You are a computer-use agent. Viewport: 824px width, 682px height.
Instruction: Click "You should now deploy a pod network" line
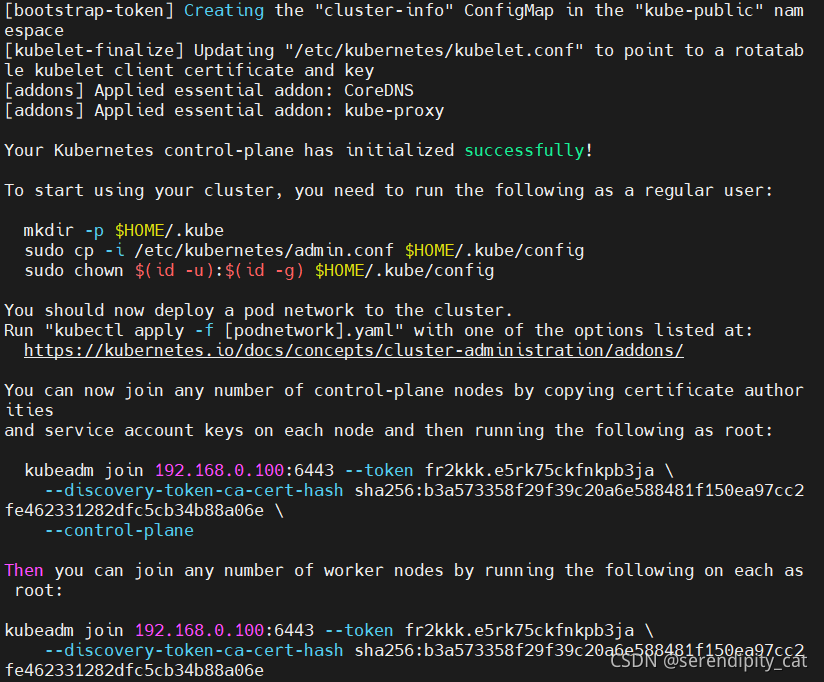pyautogui.click(x=258, y=311)
